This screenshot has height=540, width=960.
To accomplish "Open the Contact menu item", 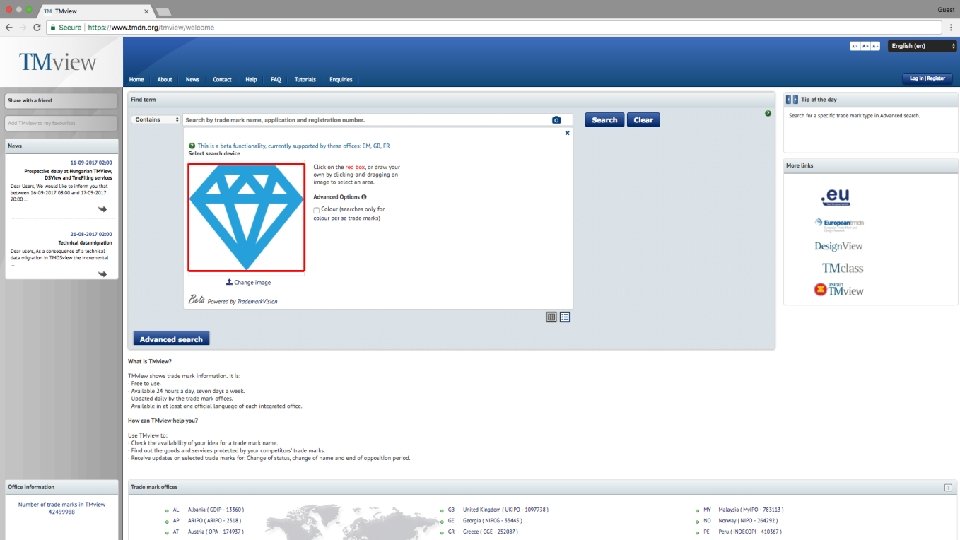I will [x=222, y=80].
